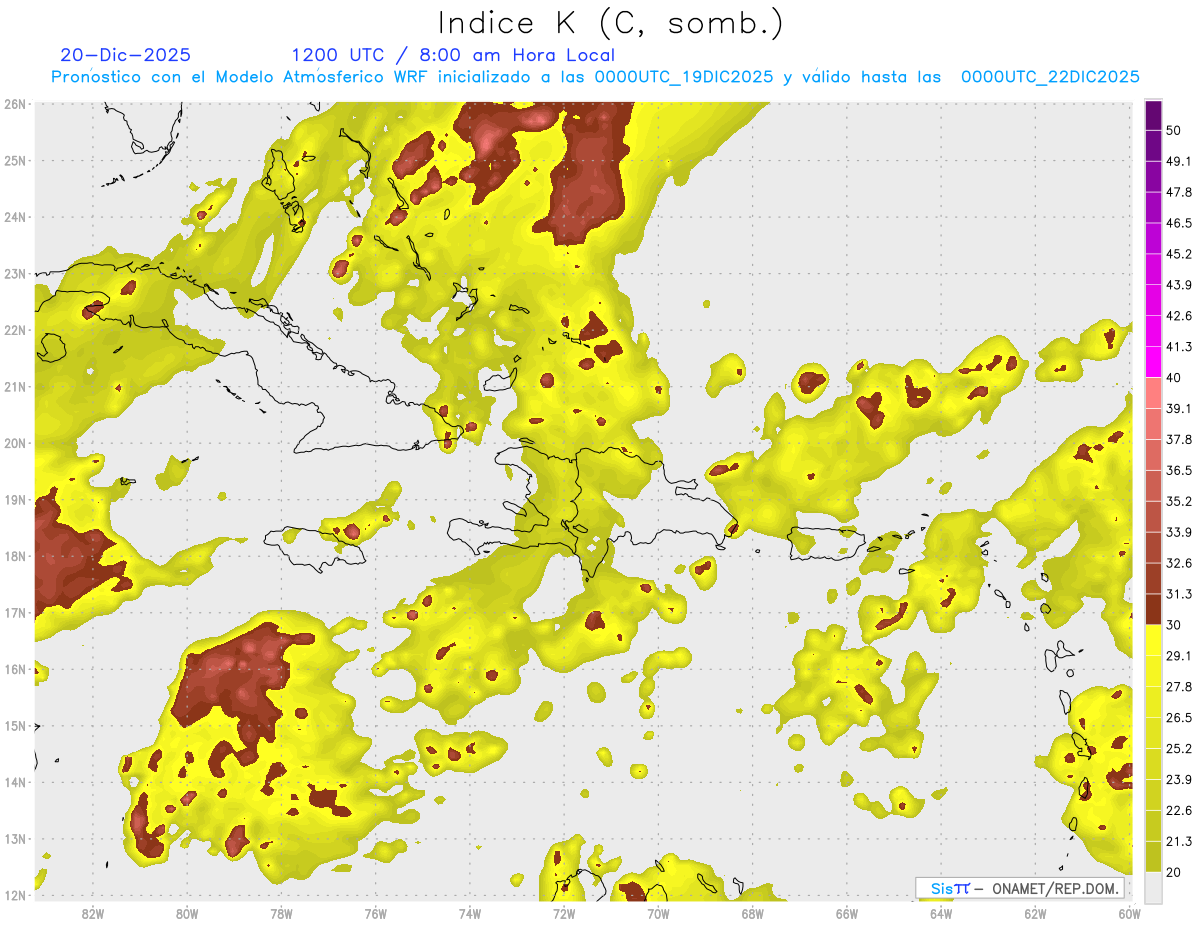Click the "18N" latitude label
This screenshot has height=927, width=1200.
tap(15, 556)
